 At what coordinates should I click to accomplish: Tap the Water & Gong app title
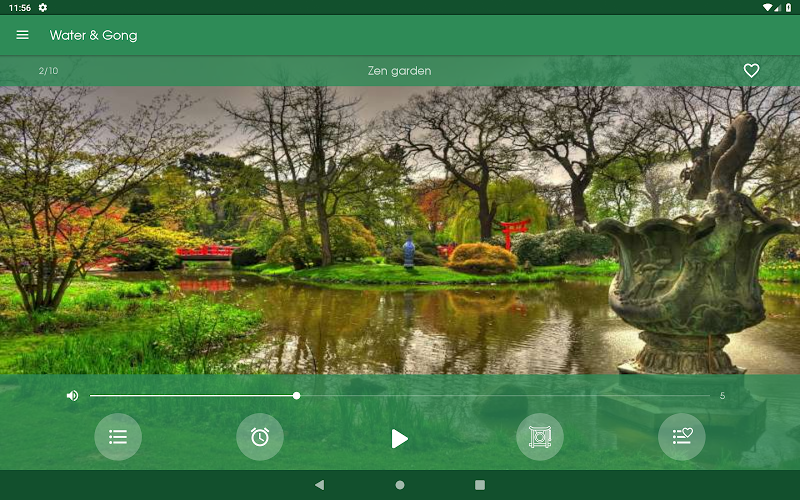coord(94,35)
